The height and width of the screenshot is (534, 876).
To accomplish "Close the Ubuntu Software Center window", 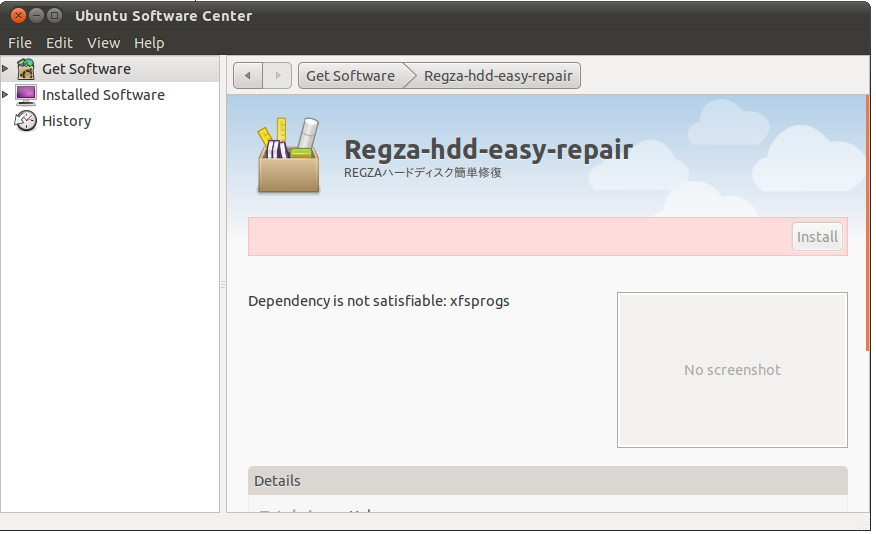I will (18, 16).
